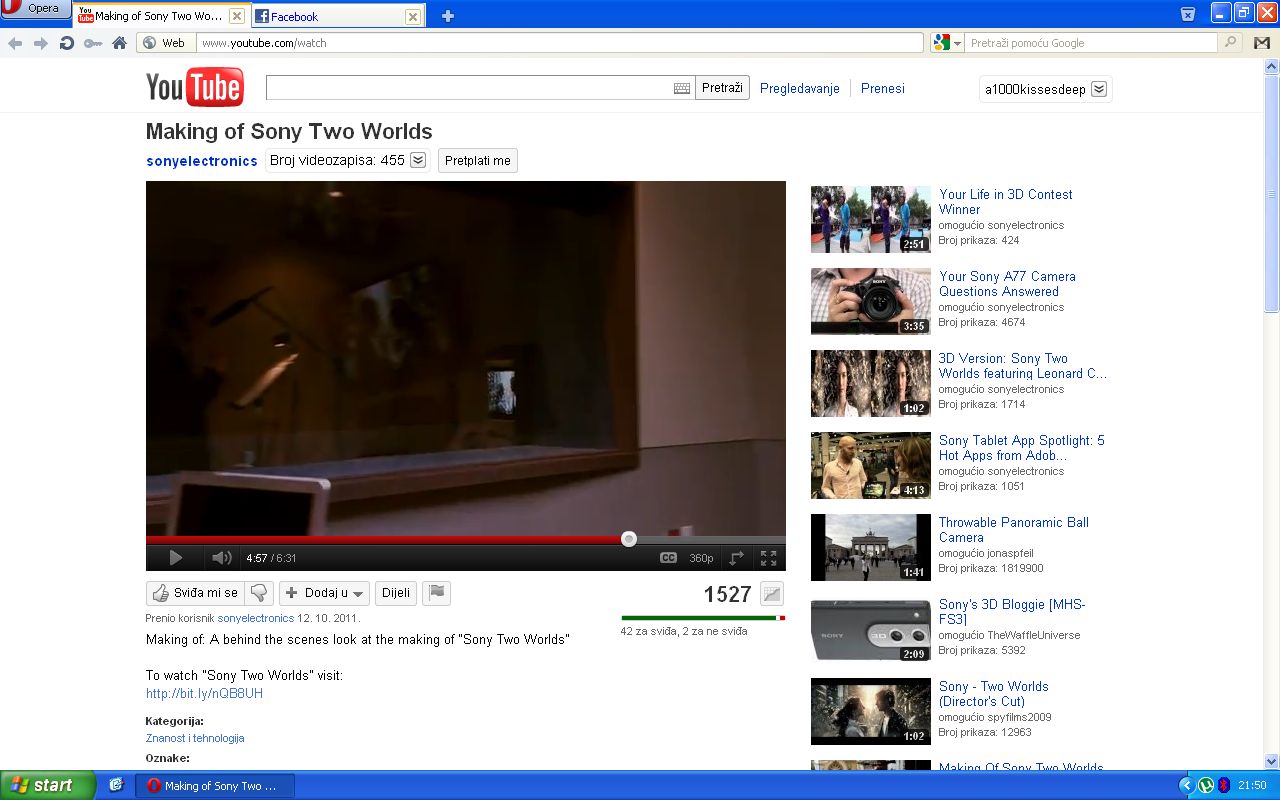Show video statistics with the chart icon
The width and height of the screenshot is (1280, 800).
click(771, 593)
